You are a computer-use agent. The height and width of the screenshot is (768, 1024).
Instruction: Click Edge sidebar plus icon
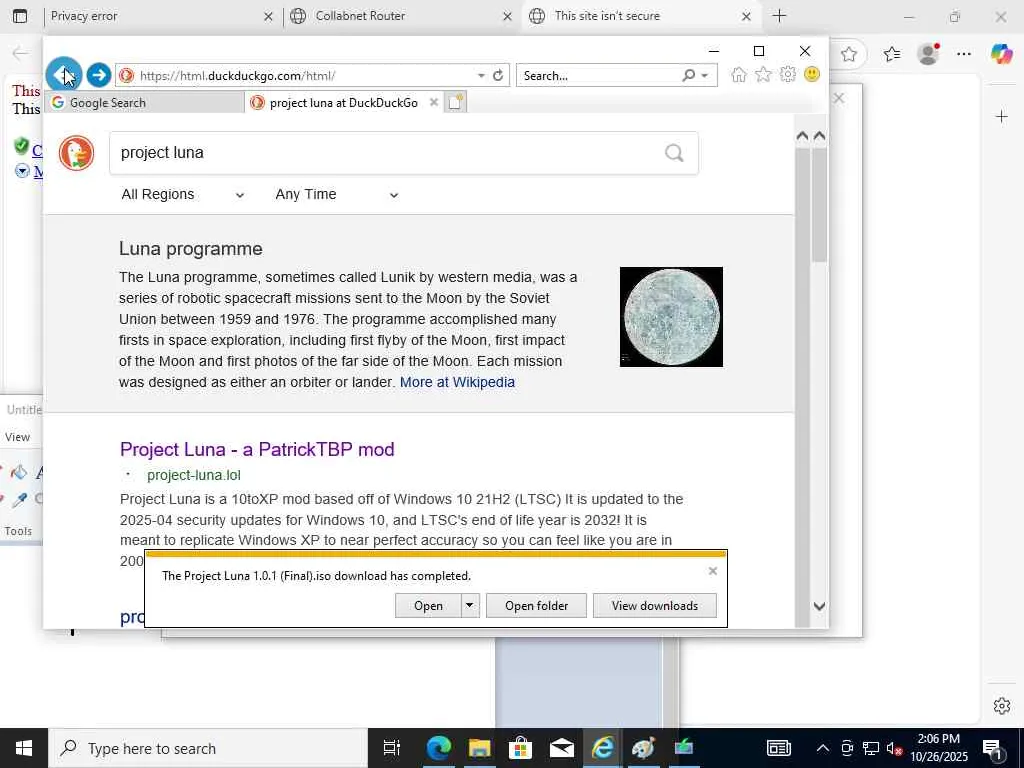click(x=1002, y=117)
